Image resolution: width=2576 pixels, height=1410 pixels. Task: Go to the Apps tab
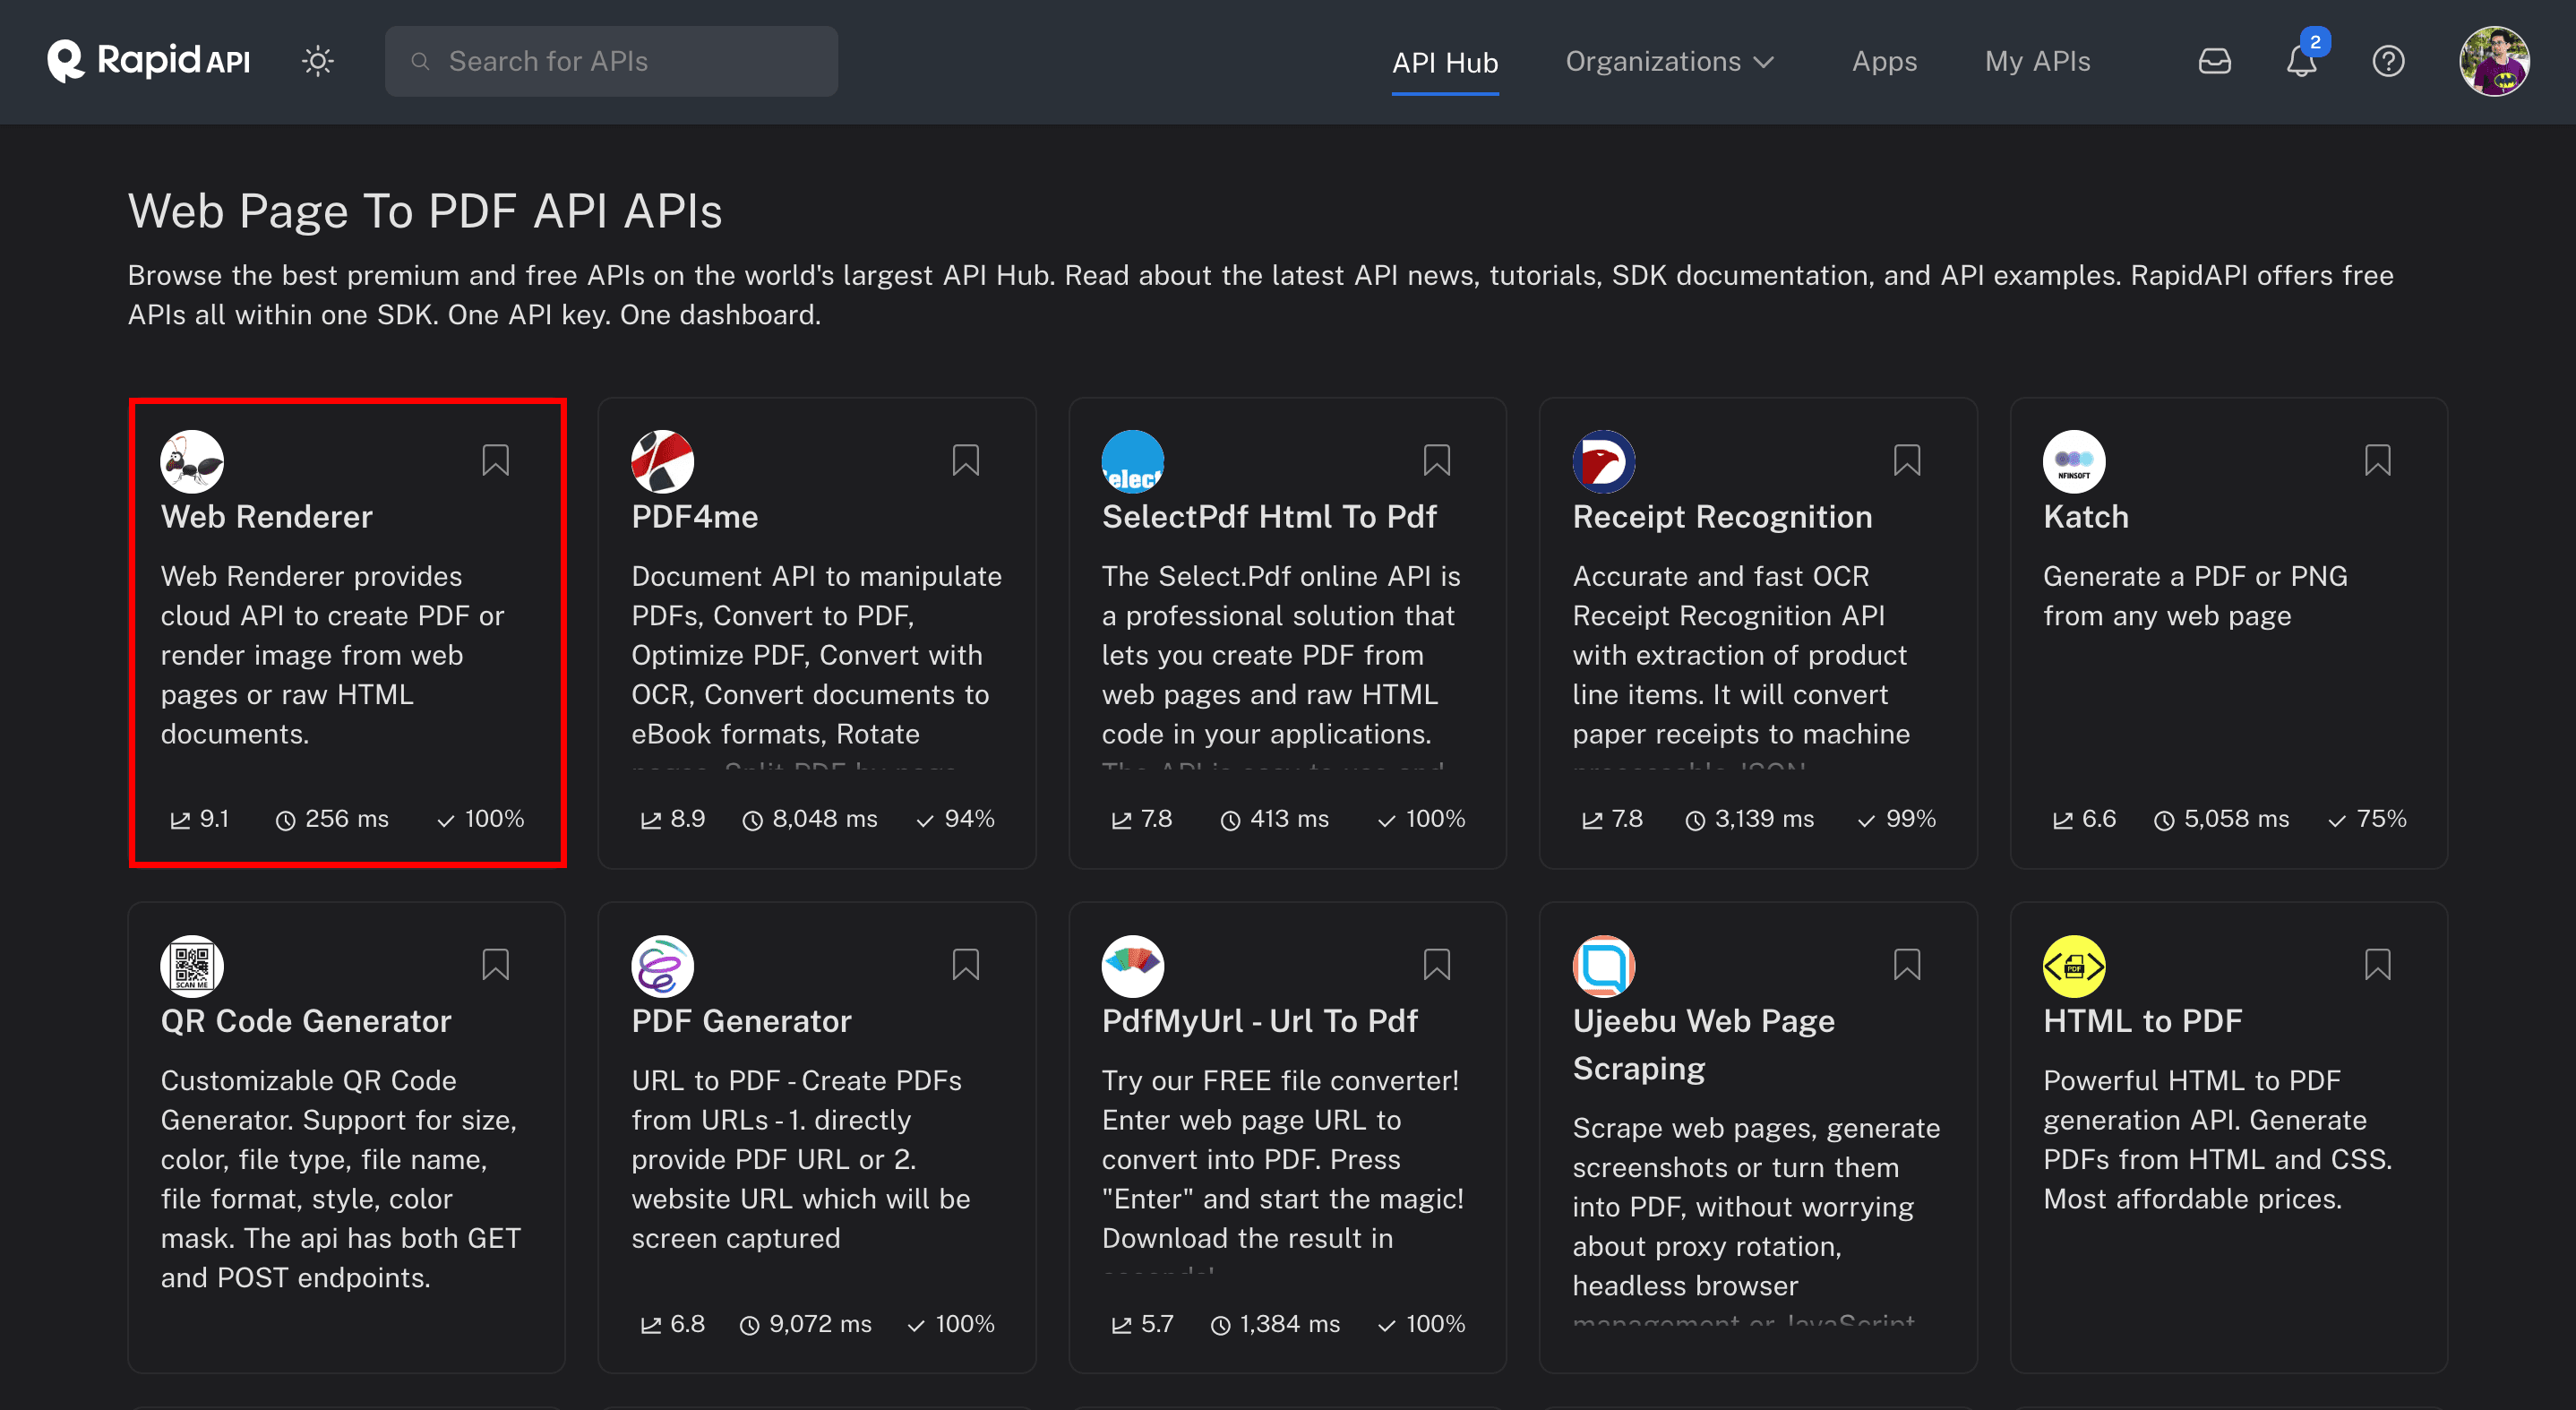pyautogui.click(x=1884, y=62)
